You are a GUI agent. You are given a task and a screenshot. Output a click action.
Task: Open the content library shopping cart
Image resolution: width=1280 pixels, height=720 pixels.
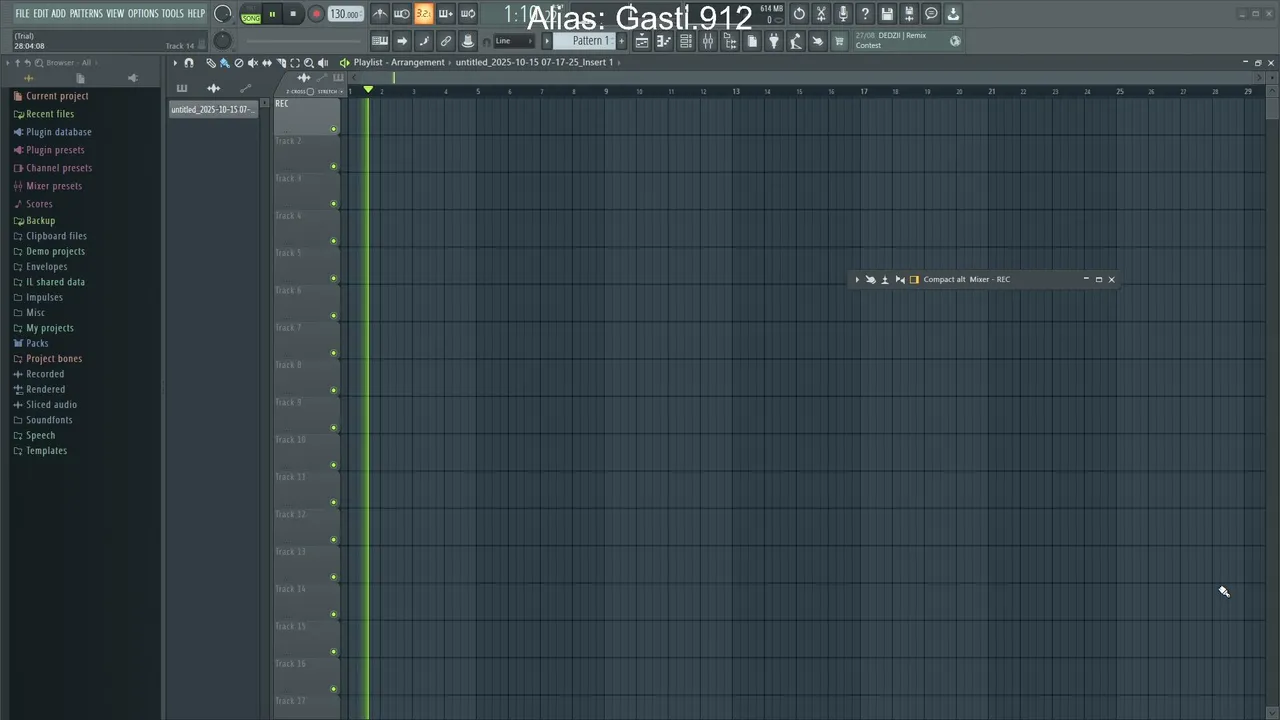[x=840, y=41]
